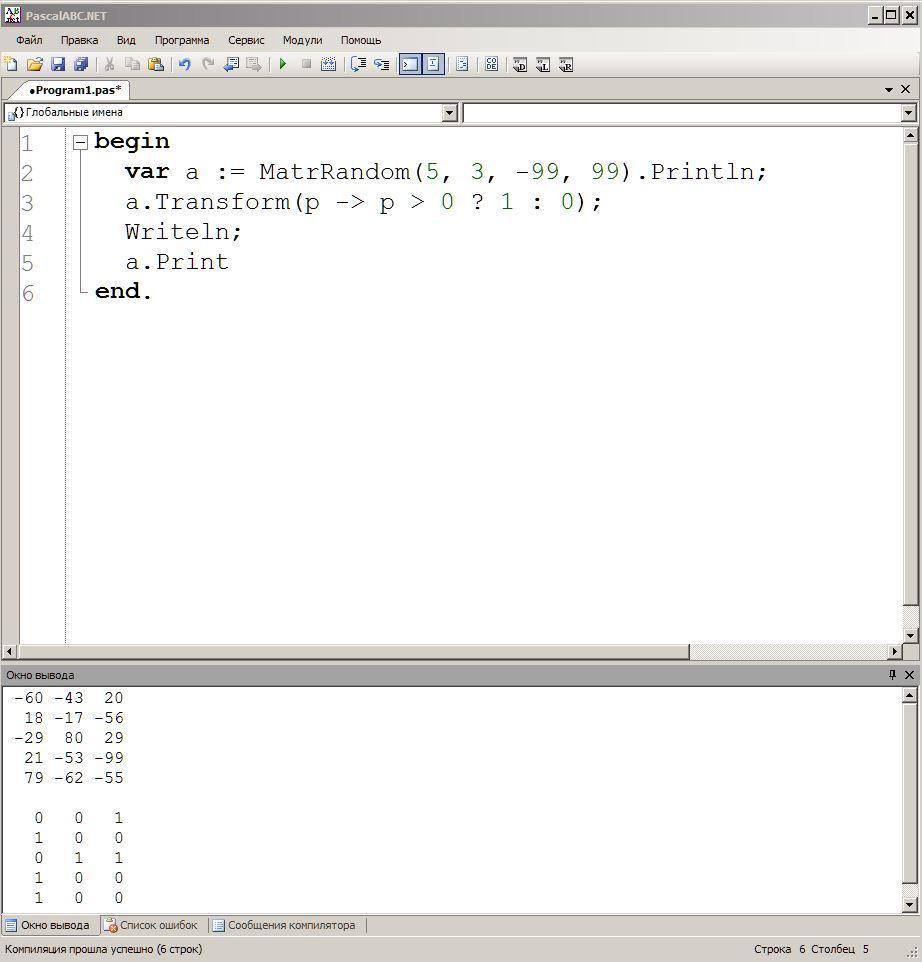Compile the program icon
Image resolution: width=922 pixels, height=962 pixels.
329,64
